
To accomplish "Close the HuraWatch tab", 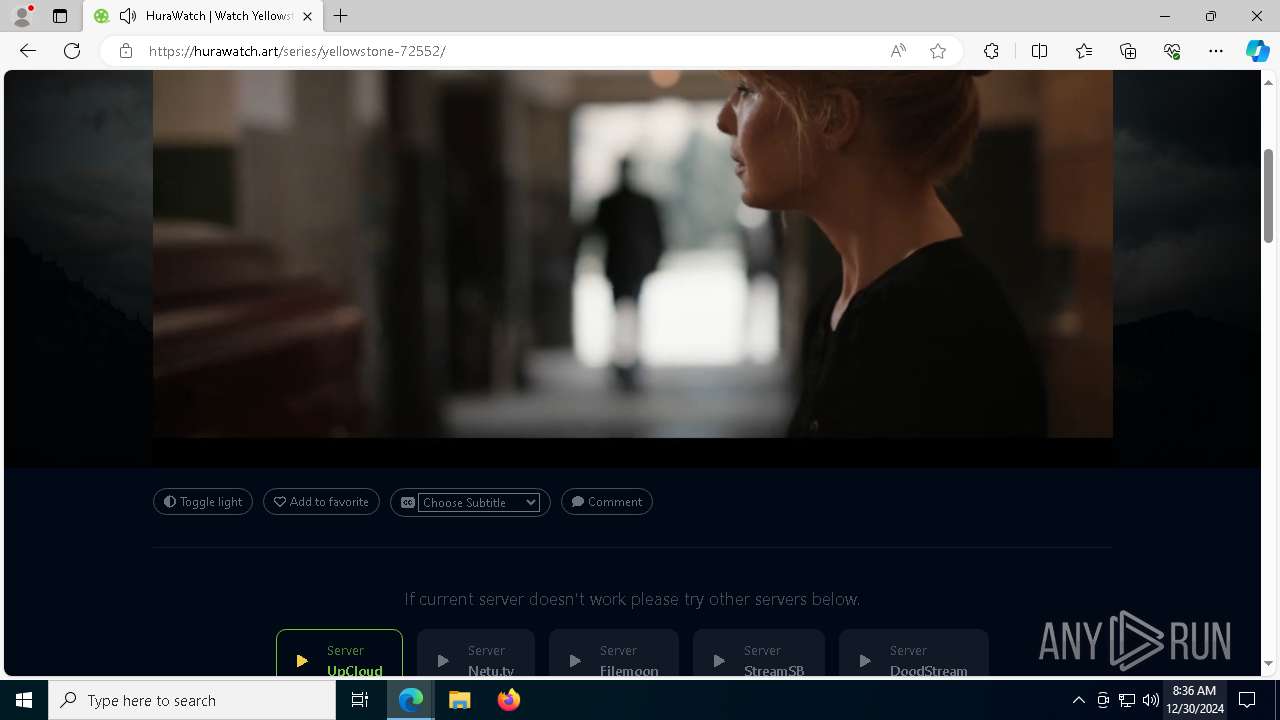I will pos(307,16).
